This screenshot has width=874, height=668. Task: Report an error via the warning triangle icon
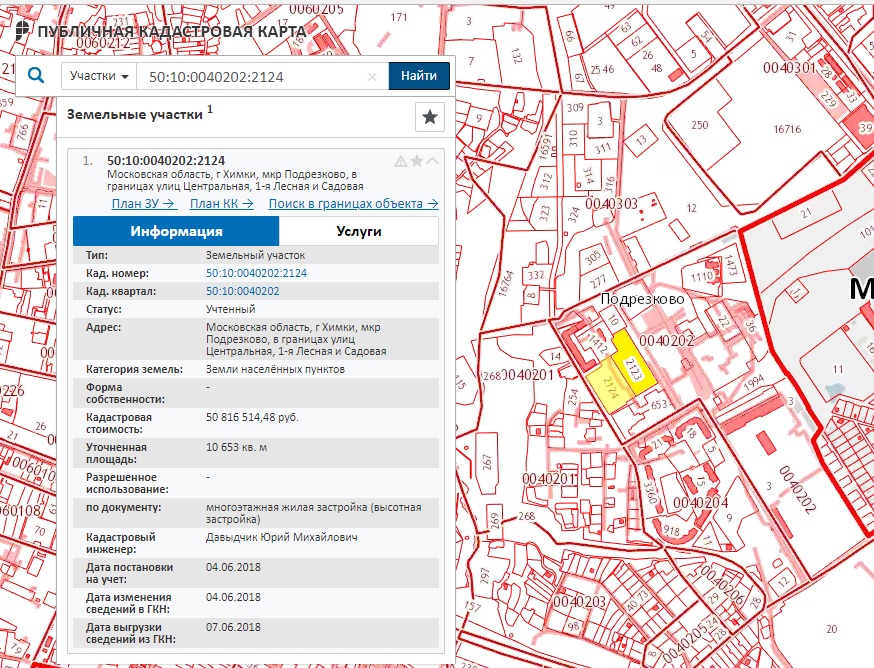tap(401, 161)
